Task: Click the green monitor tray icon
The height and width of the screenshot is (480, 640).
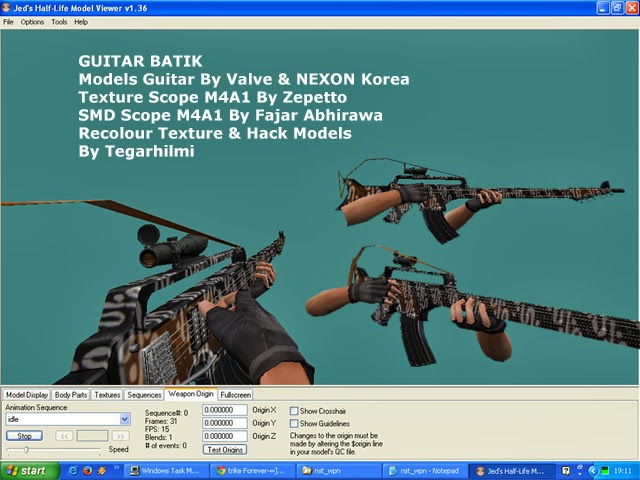Action: (605, 471)
